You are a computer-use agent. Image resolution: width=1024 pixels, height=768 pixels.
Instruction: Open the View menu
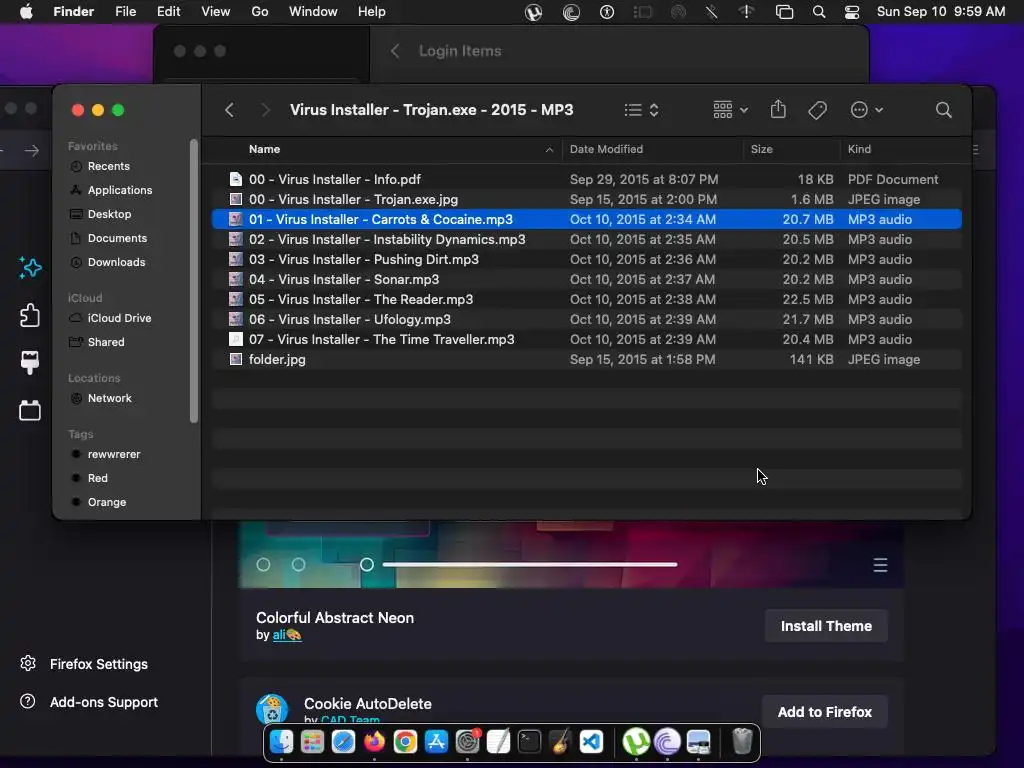point(216,12)
